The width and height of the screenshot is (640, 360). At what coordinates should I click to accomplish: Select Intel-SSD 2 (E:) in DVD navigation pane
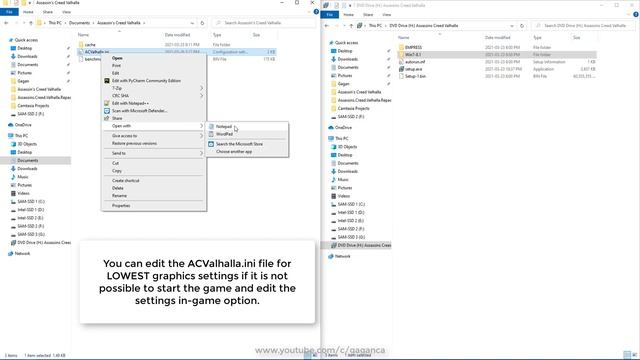351,221
